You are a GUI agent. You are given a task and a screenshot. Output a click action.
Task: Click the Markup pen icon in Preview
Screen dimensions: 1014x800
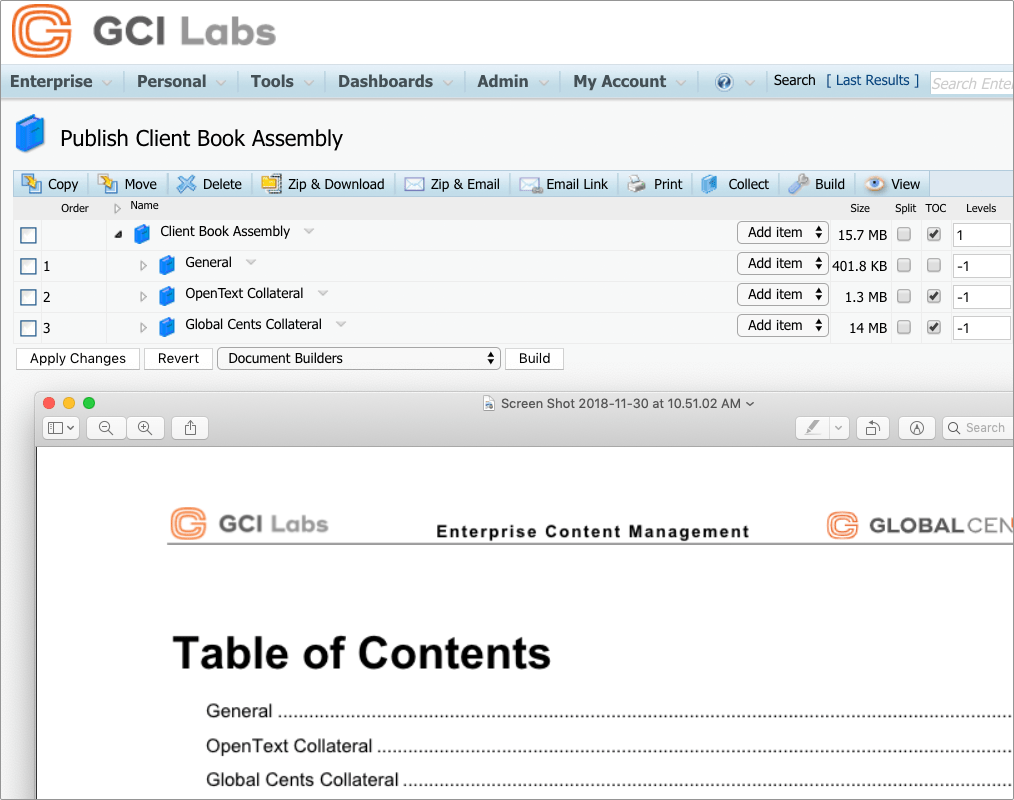pyautogui.click(x=812, y=427)
